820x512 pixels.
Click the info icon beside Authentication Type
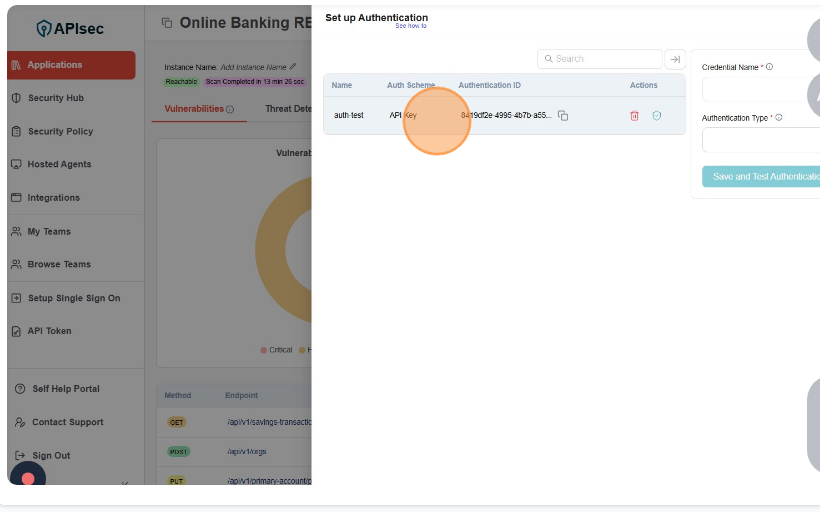778,118
